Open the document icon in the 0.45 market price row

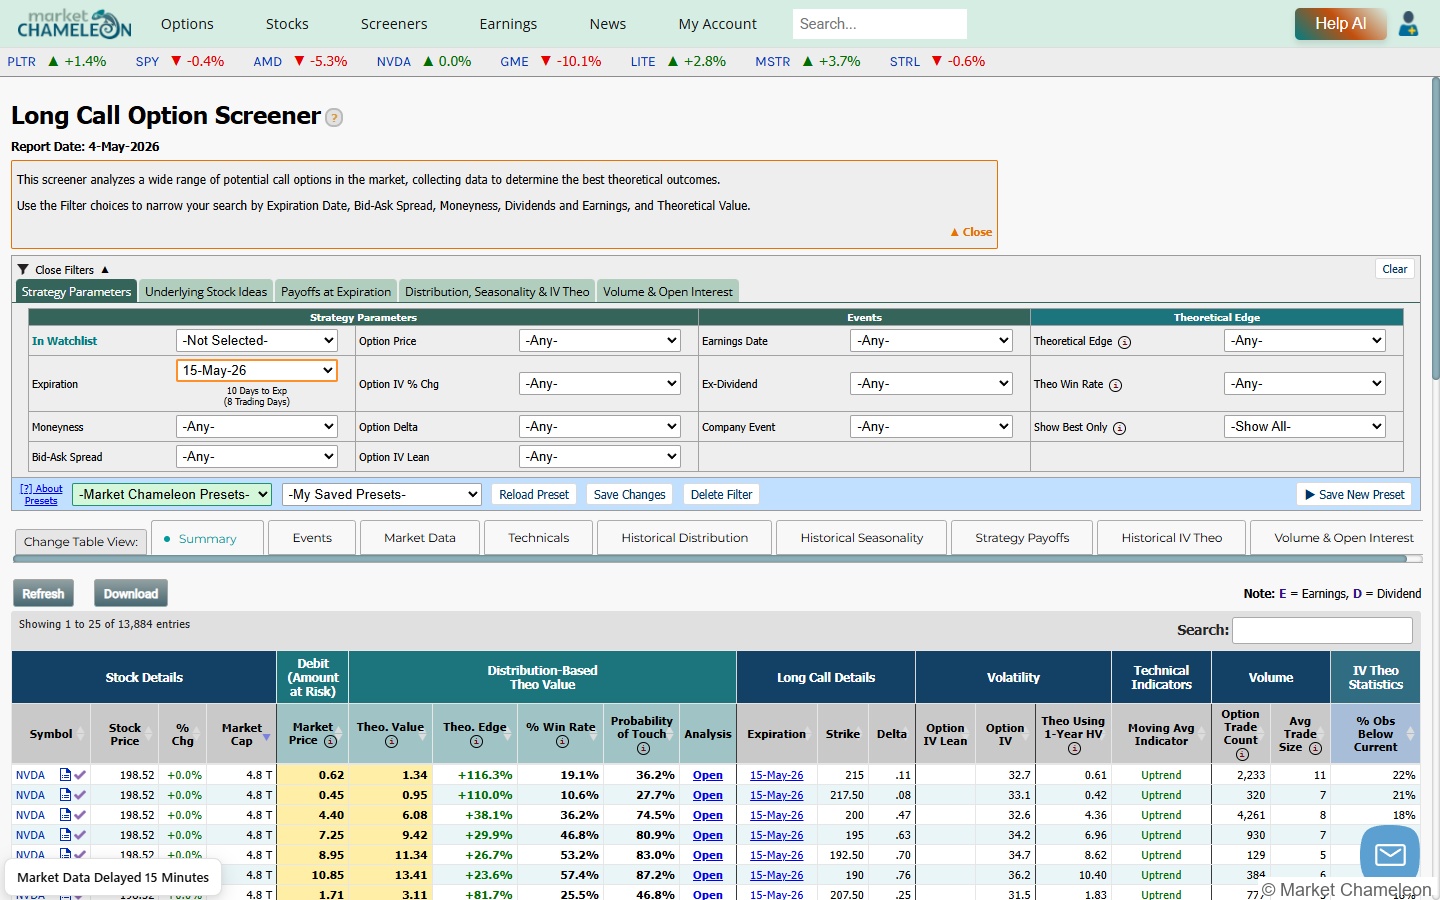pyautogui.click(x=65, y=795)
